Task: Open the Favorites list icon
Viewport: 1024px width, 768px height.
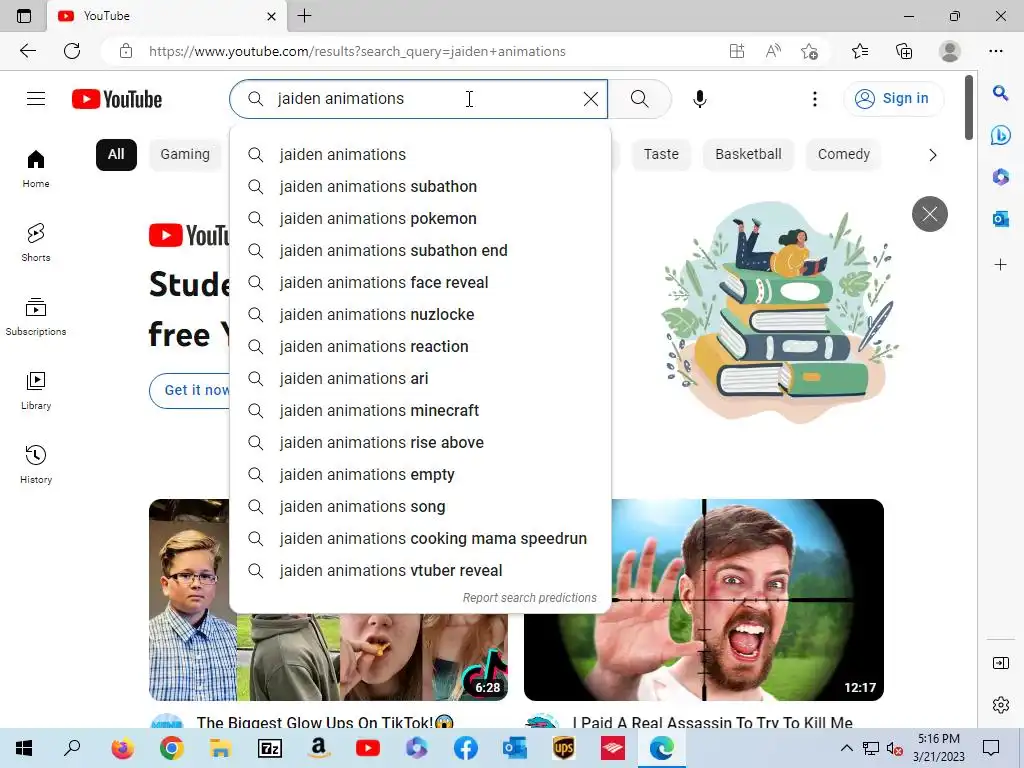Action: tap(860, 51)
